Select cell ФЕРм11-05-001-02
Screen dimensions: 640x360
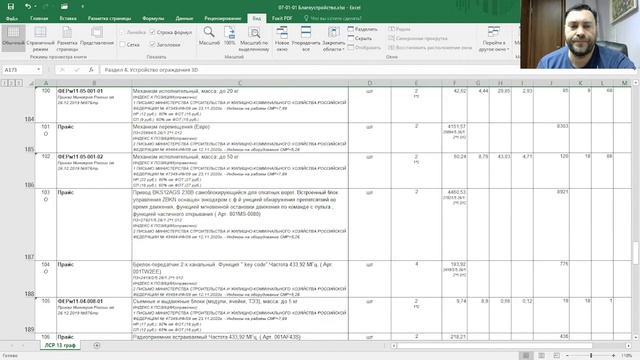tap(94, 171)
